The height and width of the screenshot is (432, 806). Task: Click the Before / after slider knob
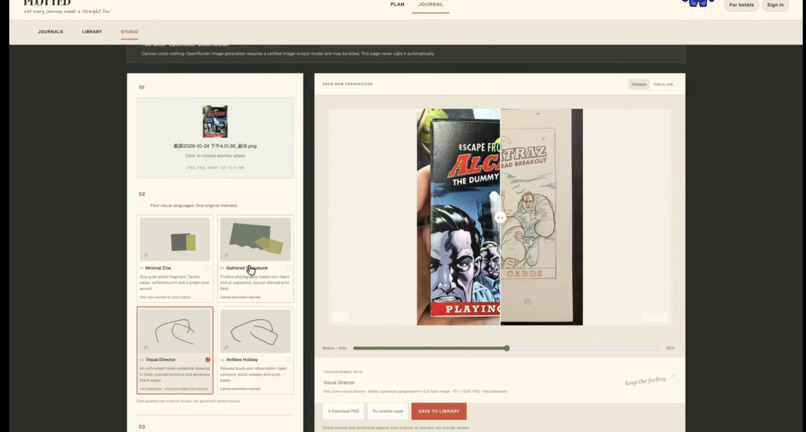pos(506,348)
